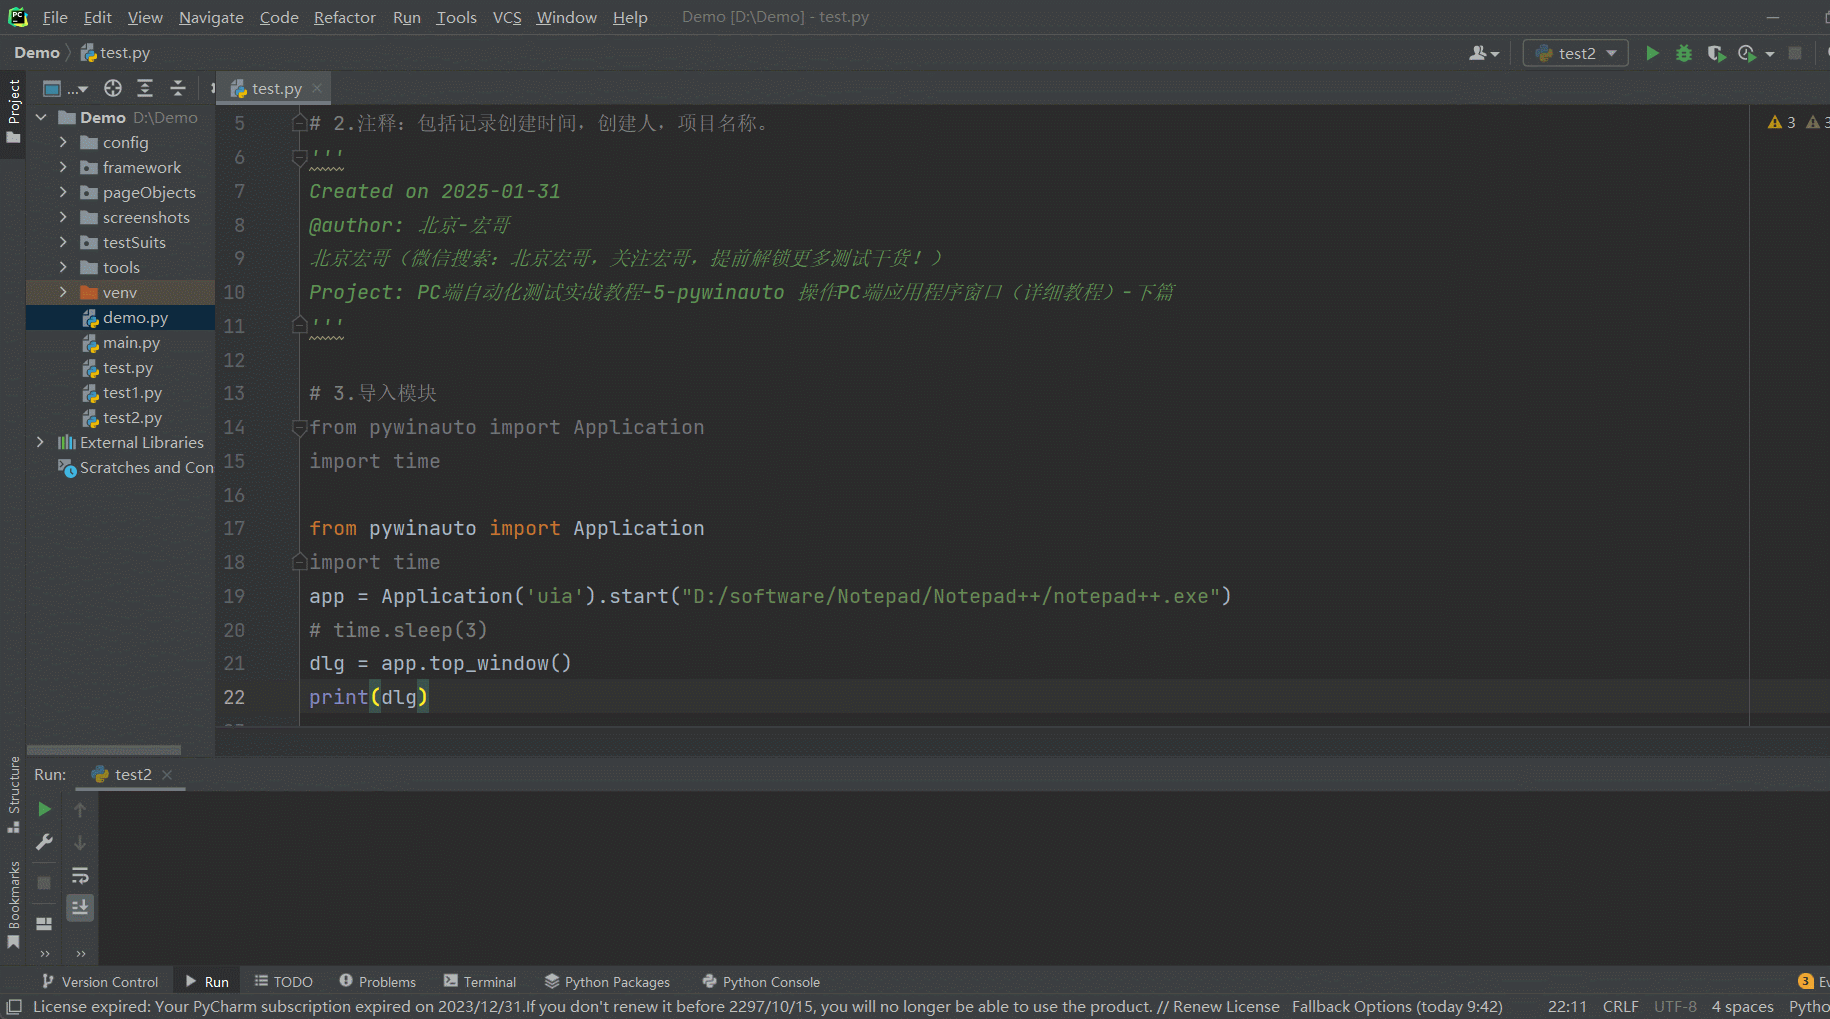Change line separator via CRLF status

(x=1620, y=1007)
